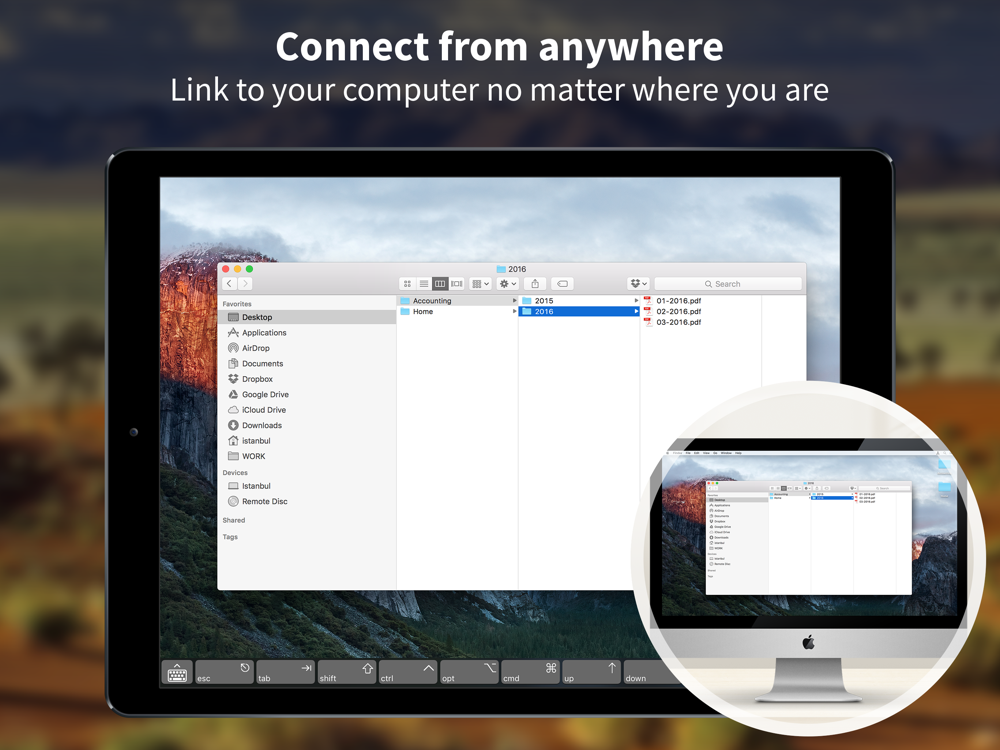Viewport: 1000px width, 750px height.
Task: Select the highlighted 2016 folder
Action: (579, 311)
